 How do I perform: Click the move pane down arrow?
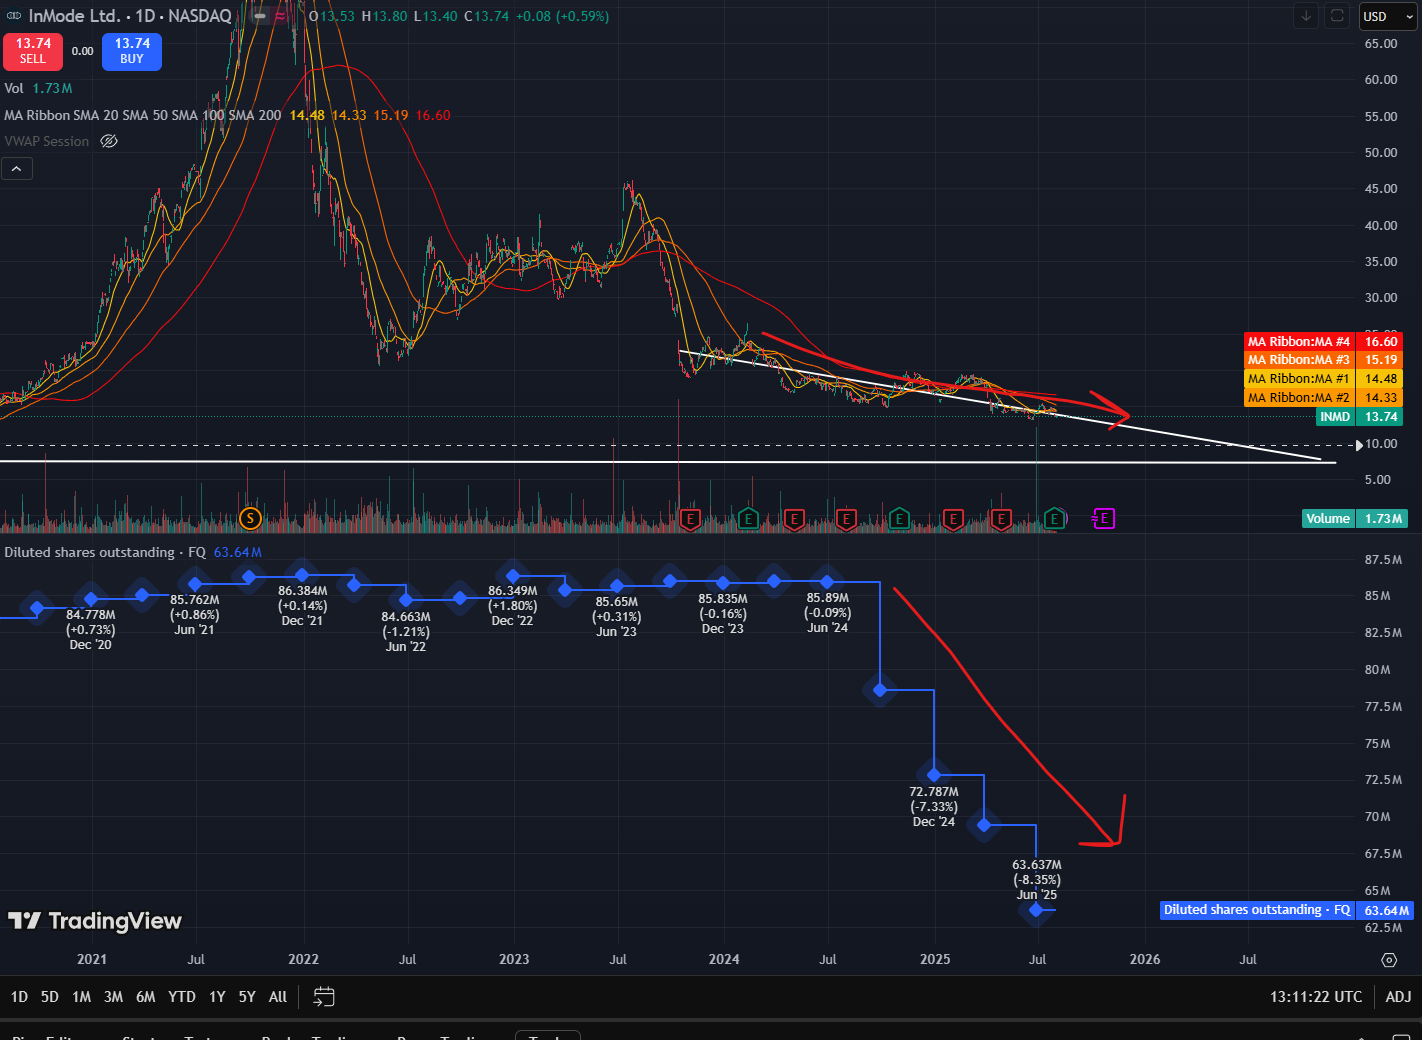1306,16
